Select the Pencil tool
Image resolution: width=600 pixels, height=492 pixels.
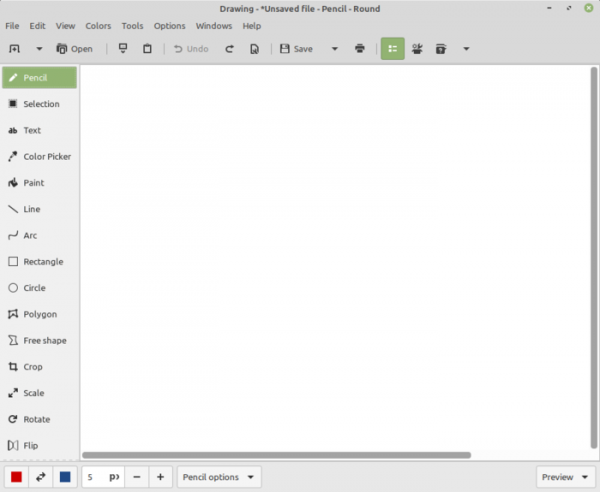(x=40, y=78)
